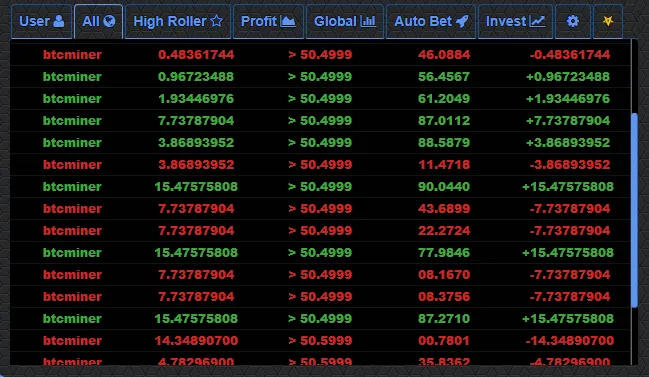
Task: Open the Invest tab
Action: 515,22
